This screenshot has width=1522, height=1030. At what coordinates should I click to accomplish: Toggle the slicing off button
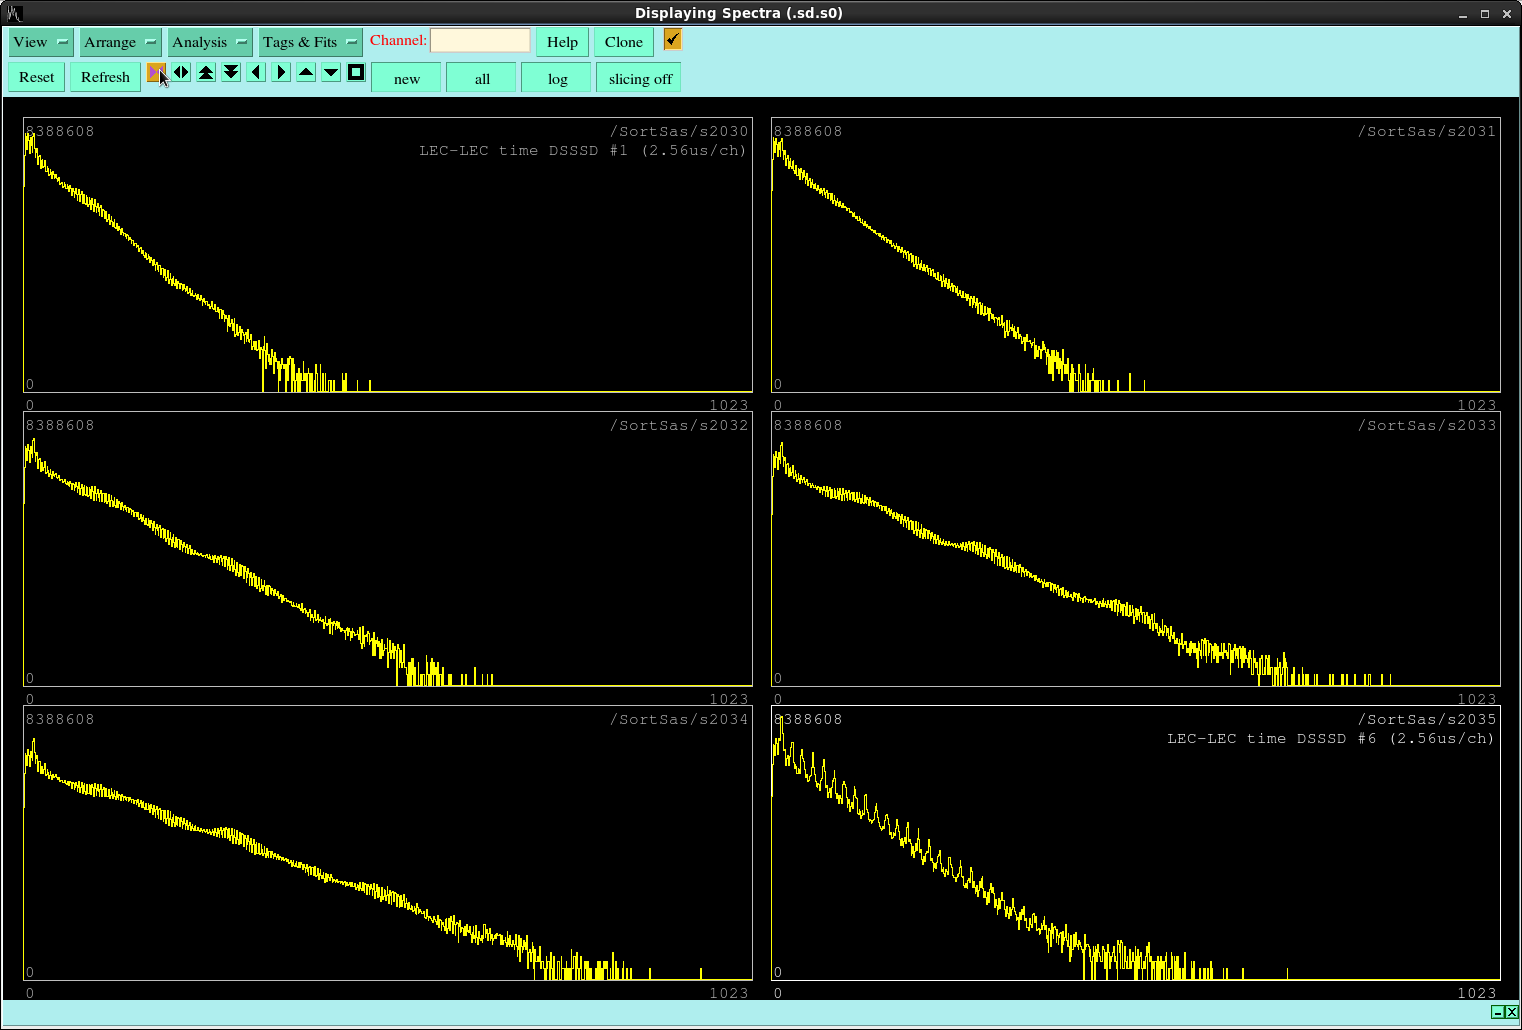coord(639,78)
